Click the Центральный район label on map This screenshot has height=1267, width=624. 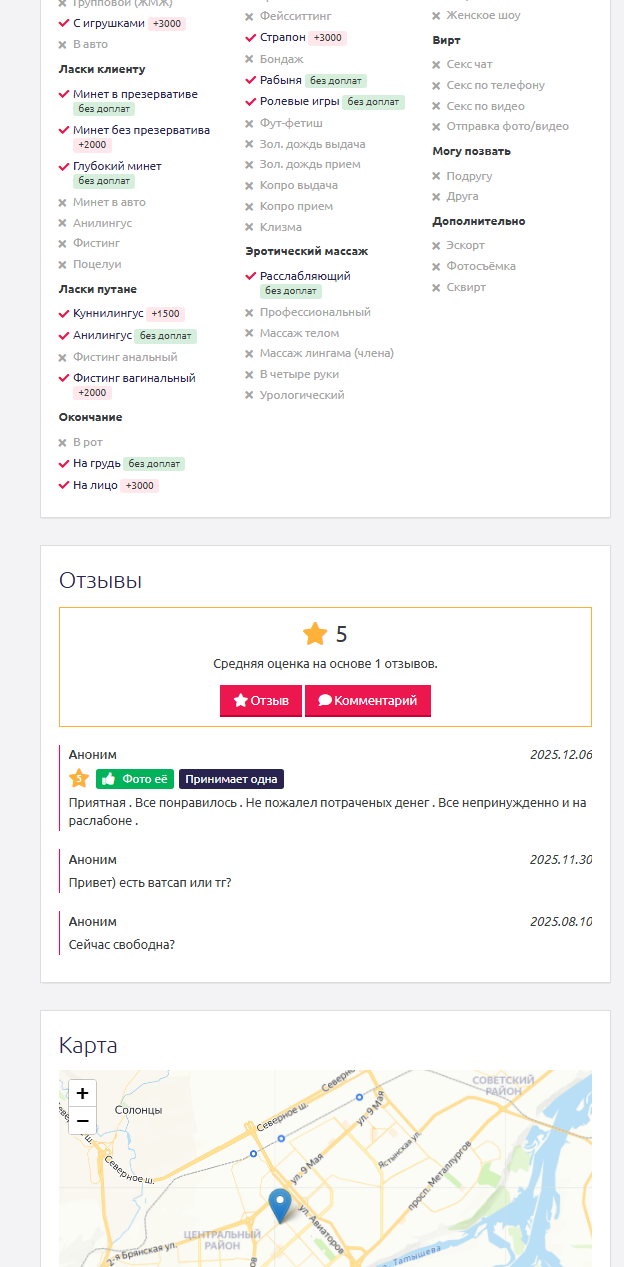(x=222, y=1240)
